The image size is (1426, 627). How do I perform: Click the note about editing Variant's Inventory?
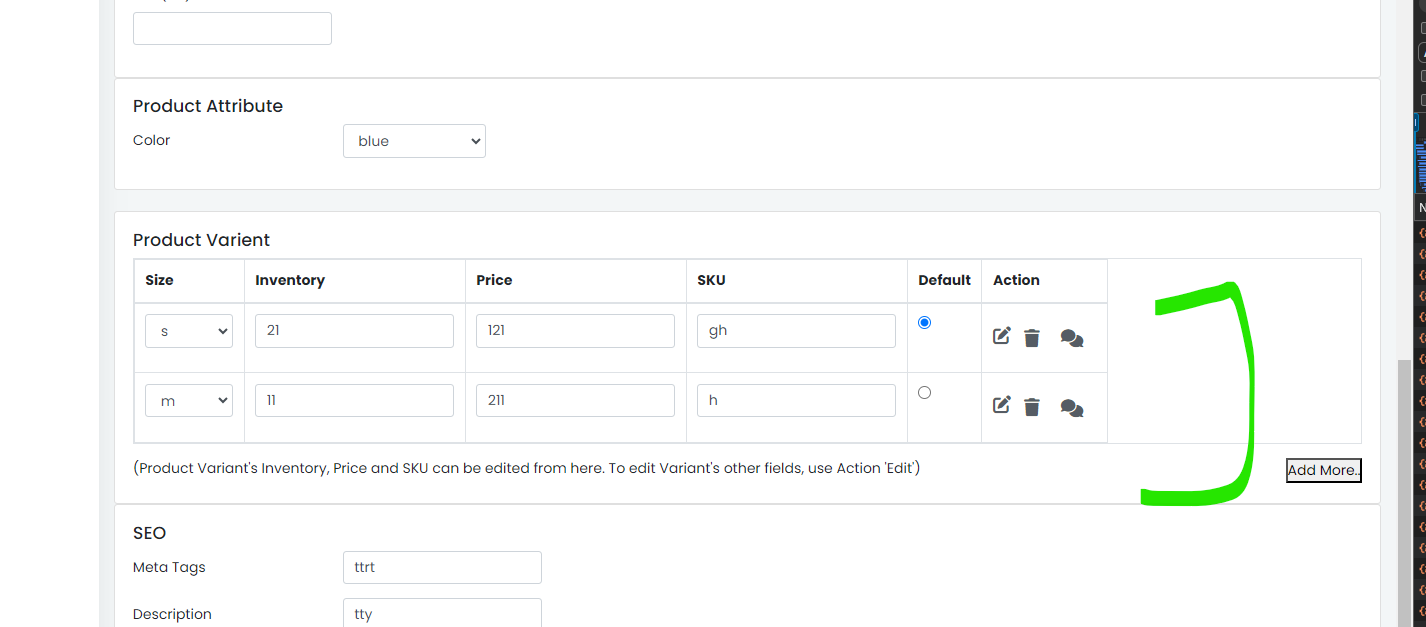point(527,468)
